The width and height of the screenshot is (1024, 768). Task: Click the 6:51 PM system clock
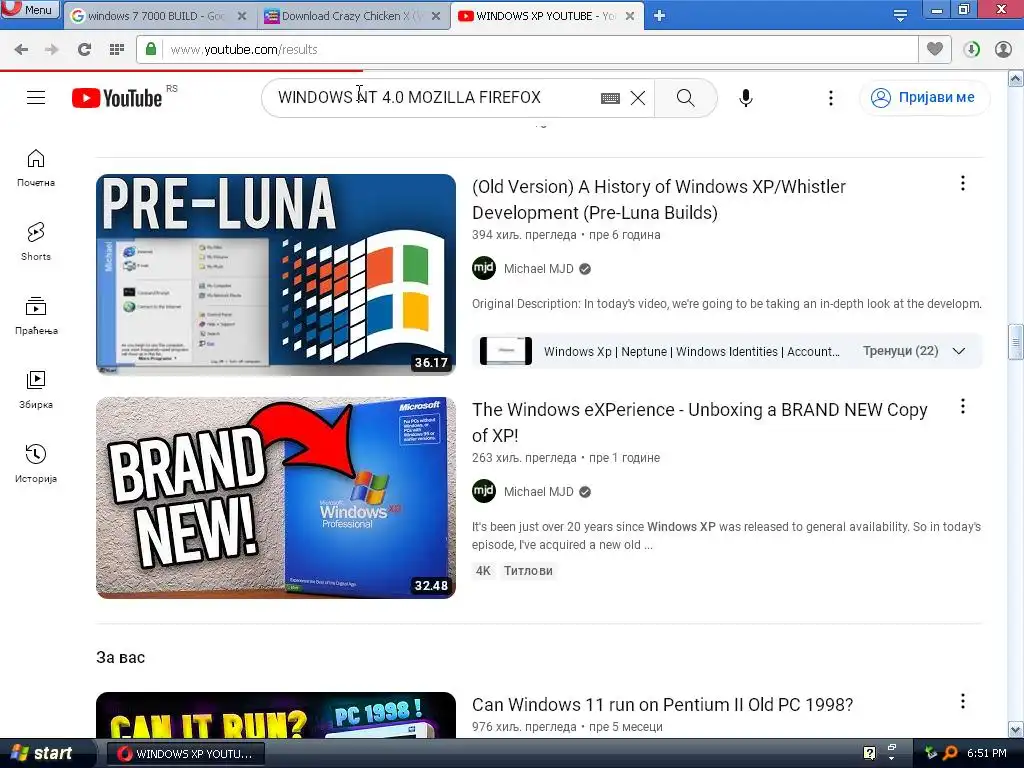point(986,753)
